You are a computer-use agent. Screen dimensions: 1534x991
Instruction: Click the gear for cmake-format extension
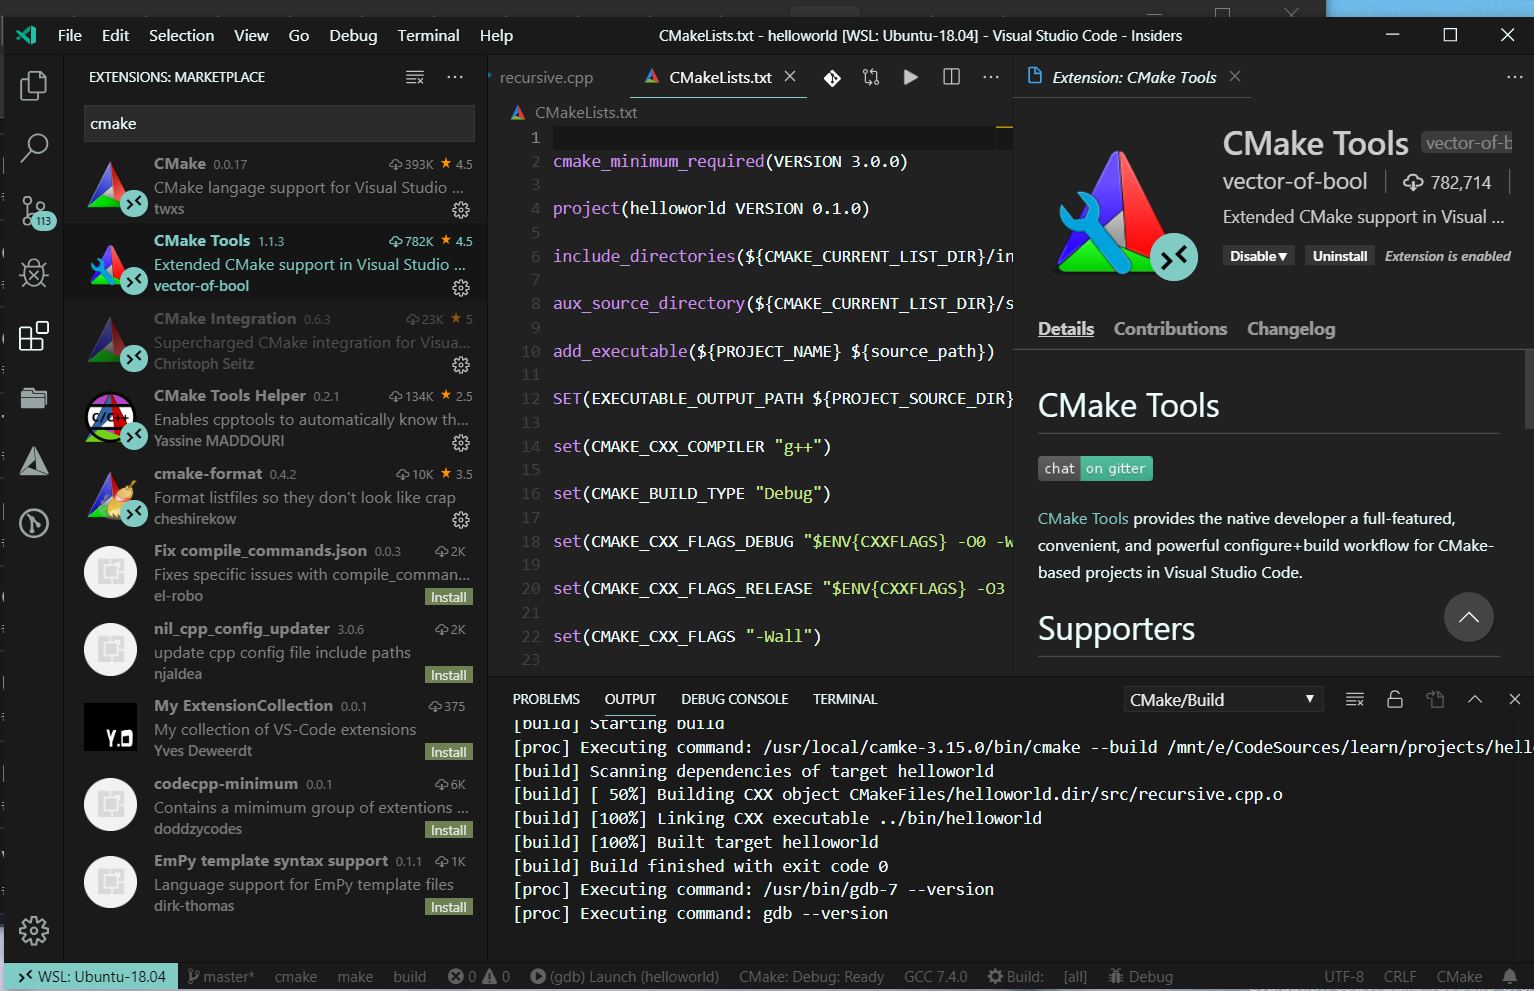click(x=461, y=520)
